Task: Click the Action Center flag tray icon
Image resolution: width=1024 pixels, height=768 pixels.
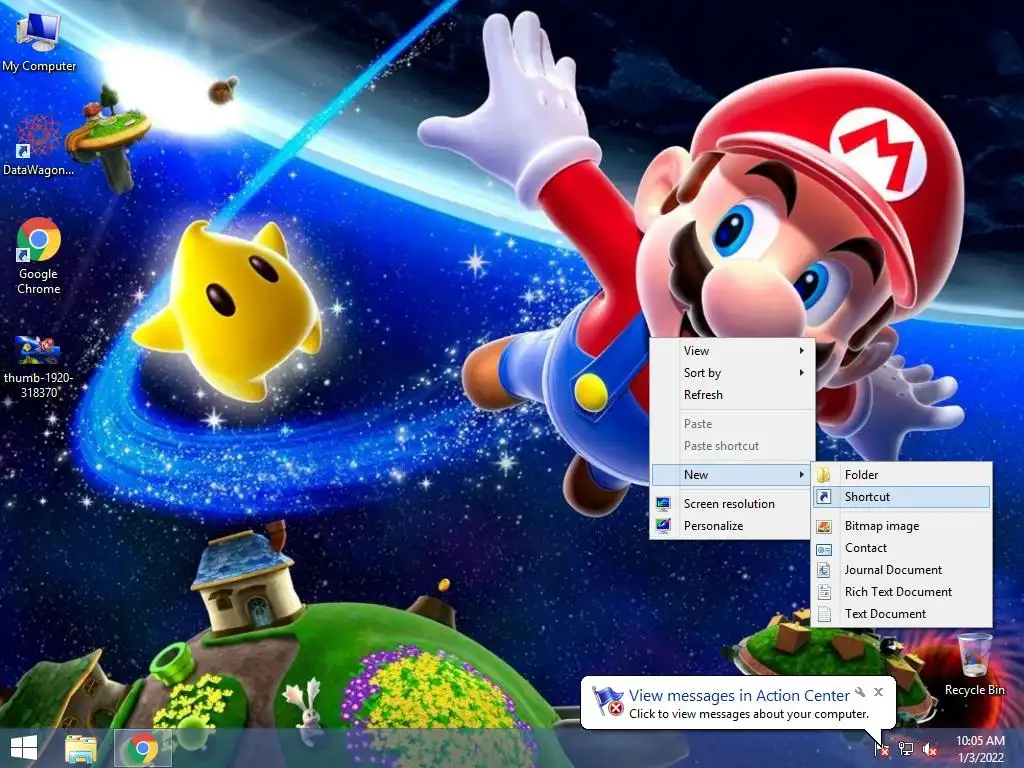Action: (x=882, y=748)
